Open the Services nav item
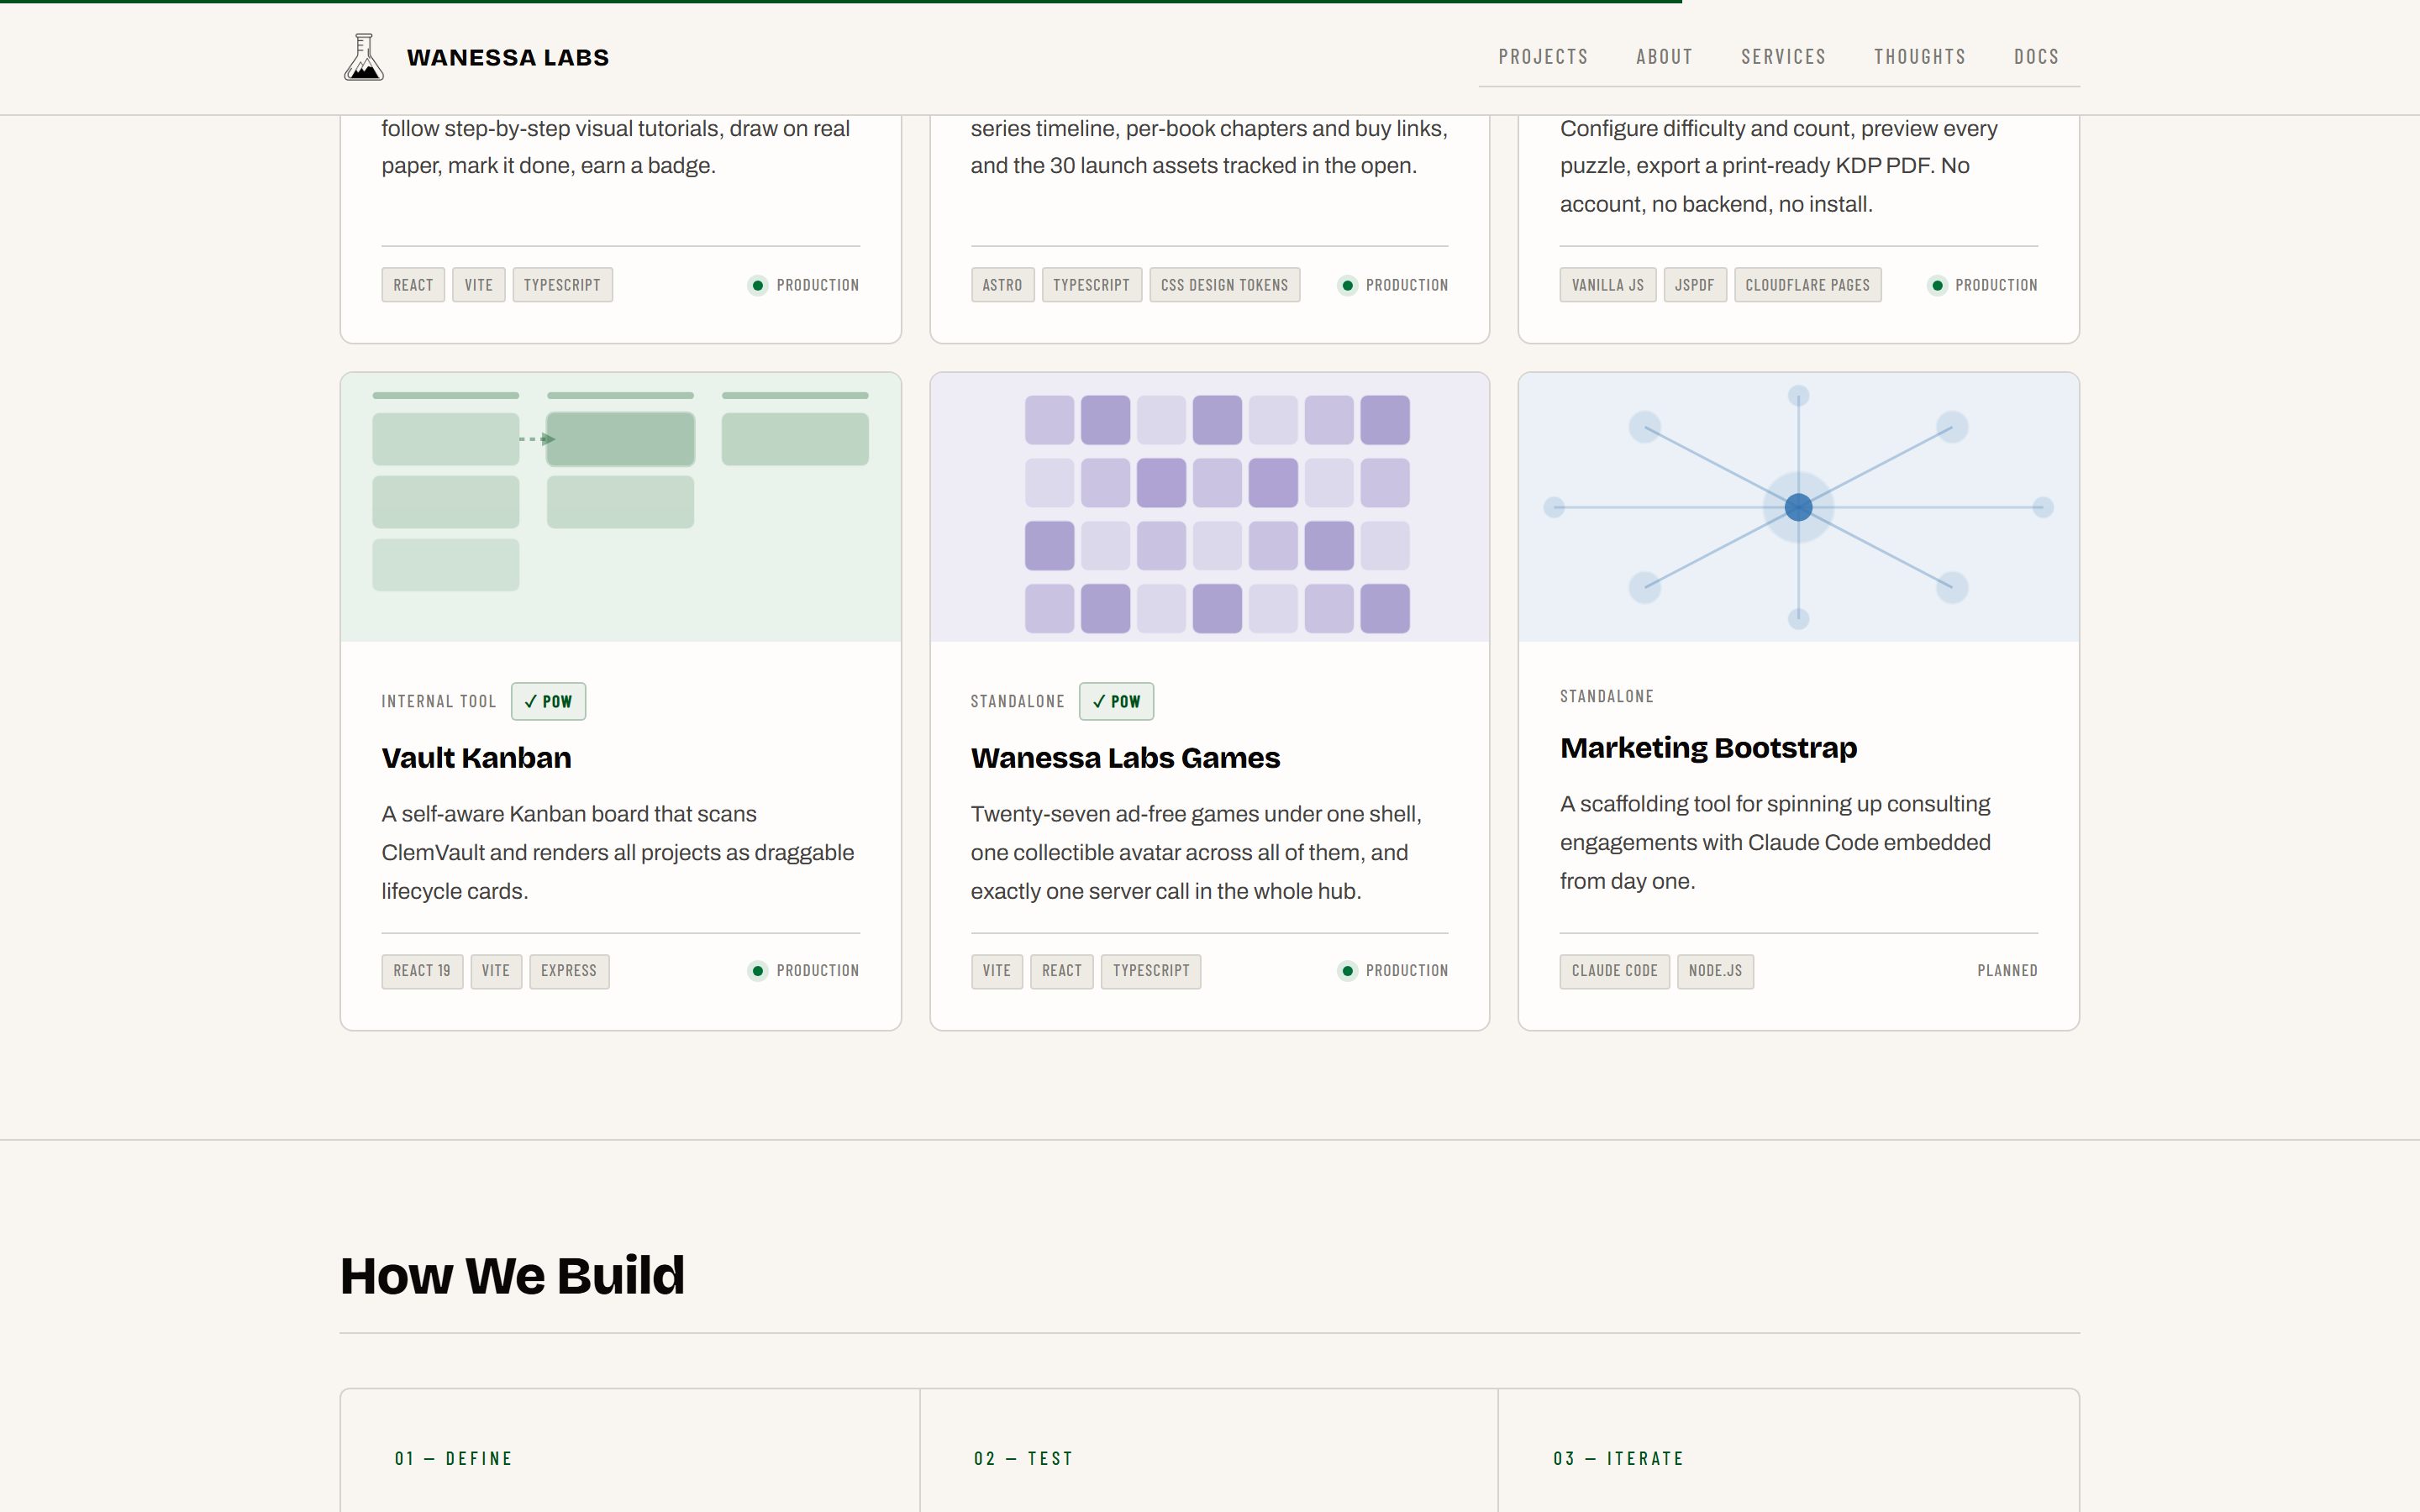This screenshot has height=1512, width=2420. coord(1783,57)
